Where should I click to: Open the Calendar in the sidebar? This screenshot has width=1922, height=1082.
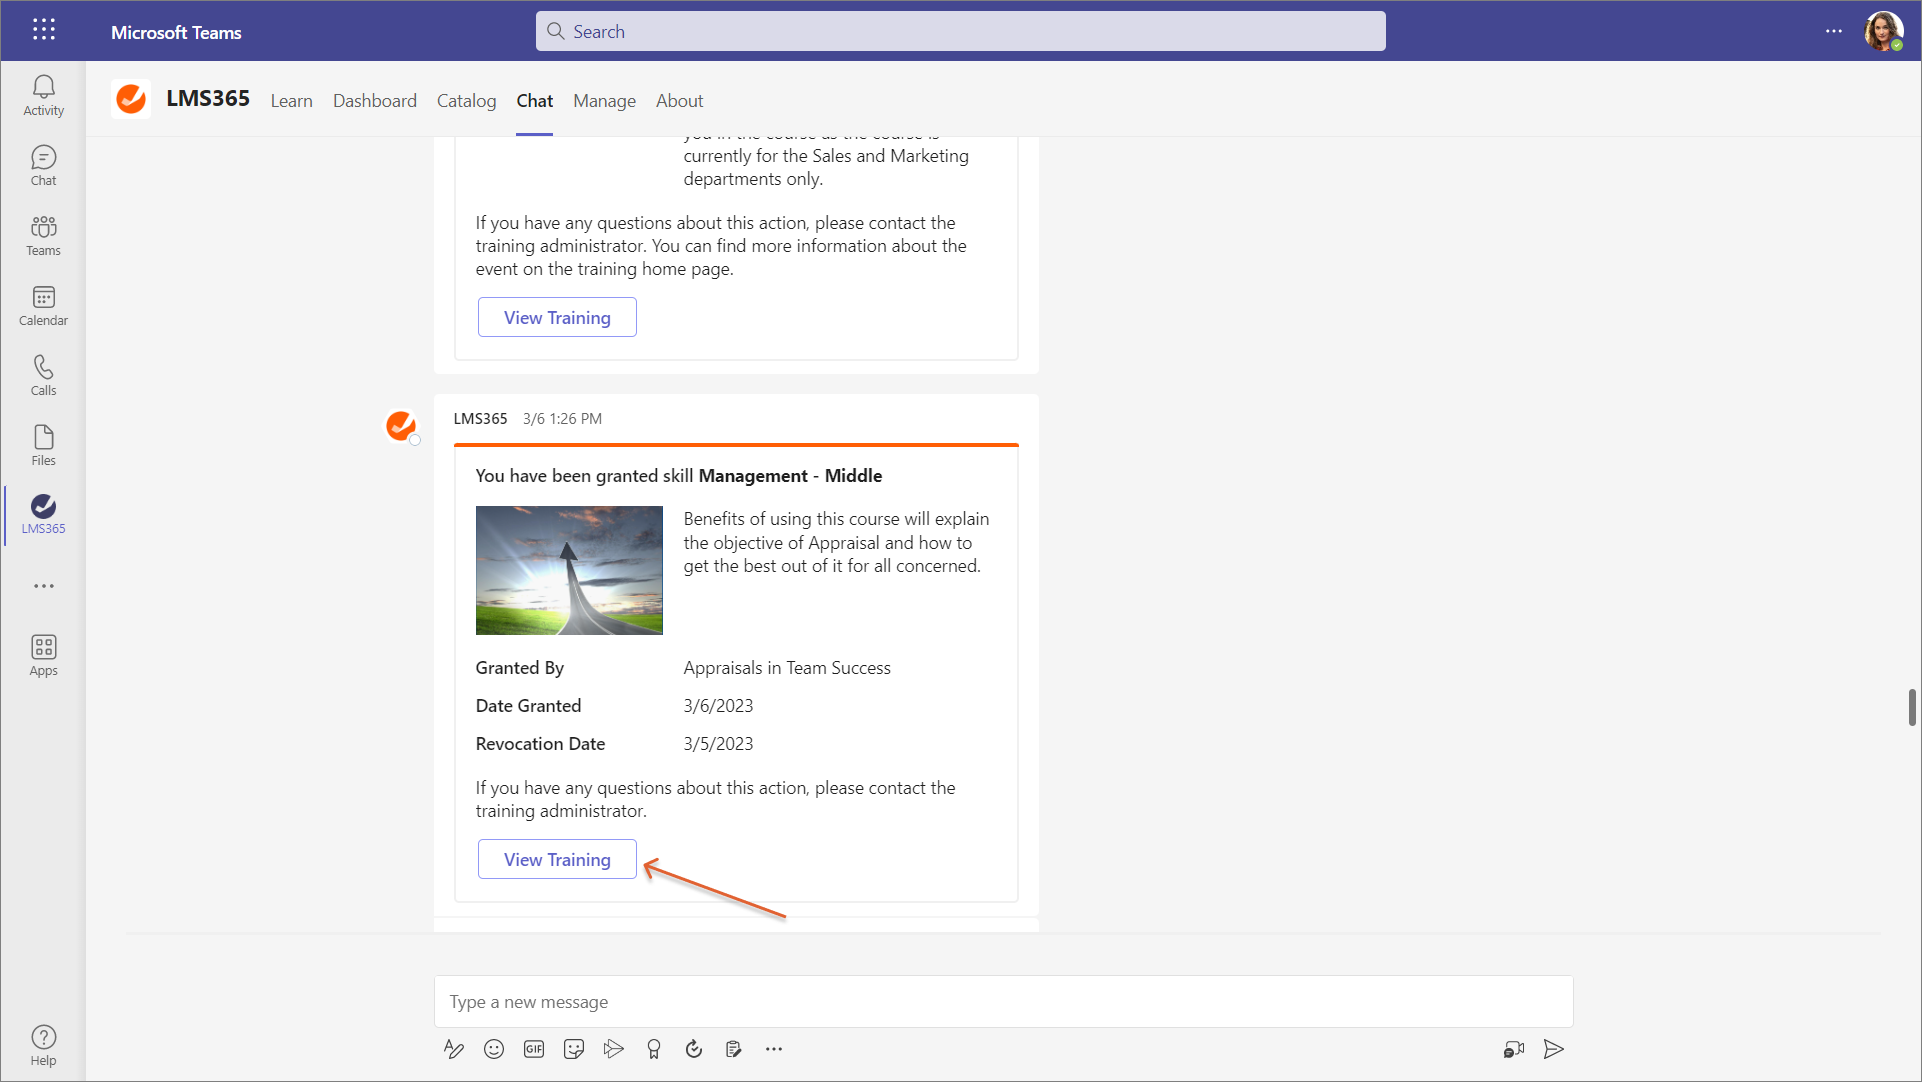[43, 305]
